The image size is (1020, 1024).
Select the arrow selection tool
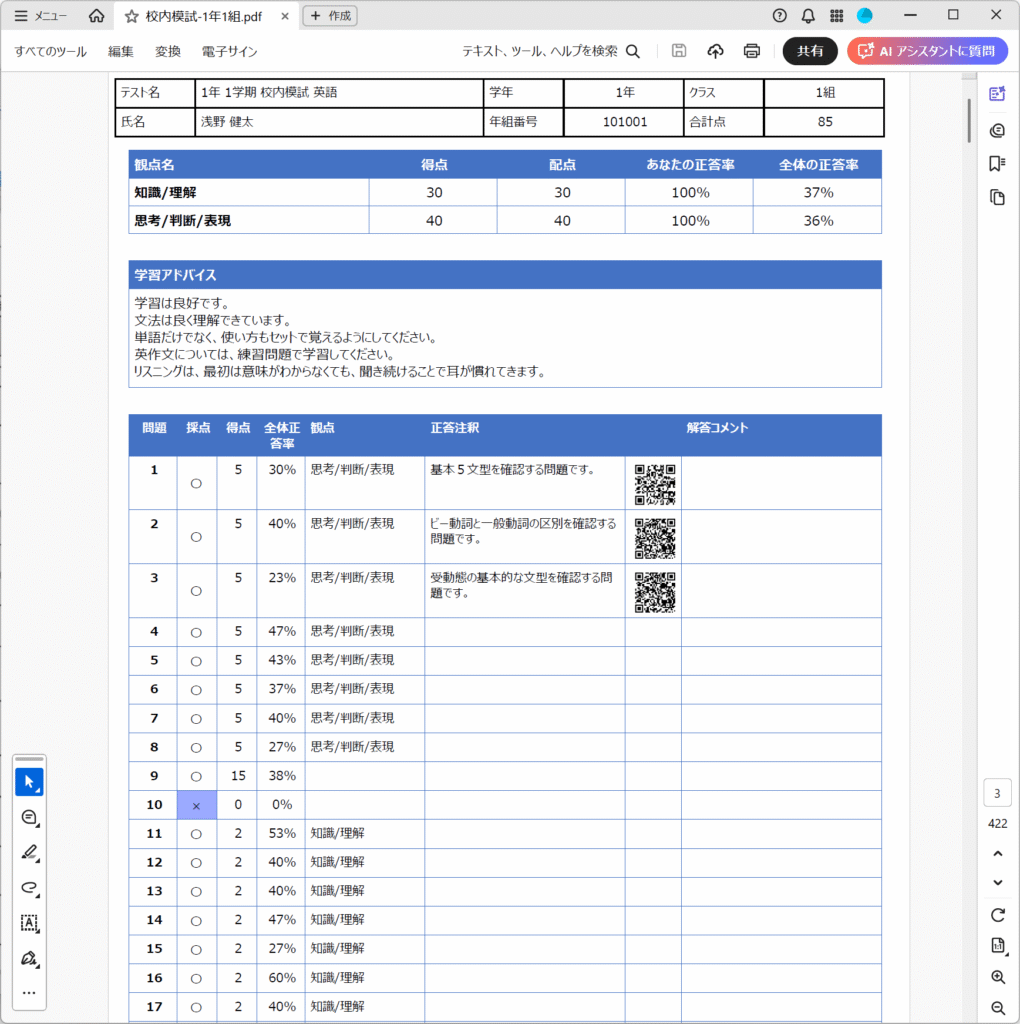click(x=29, y=781)
